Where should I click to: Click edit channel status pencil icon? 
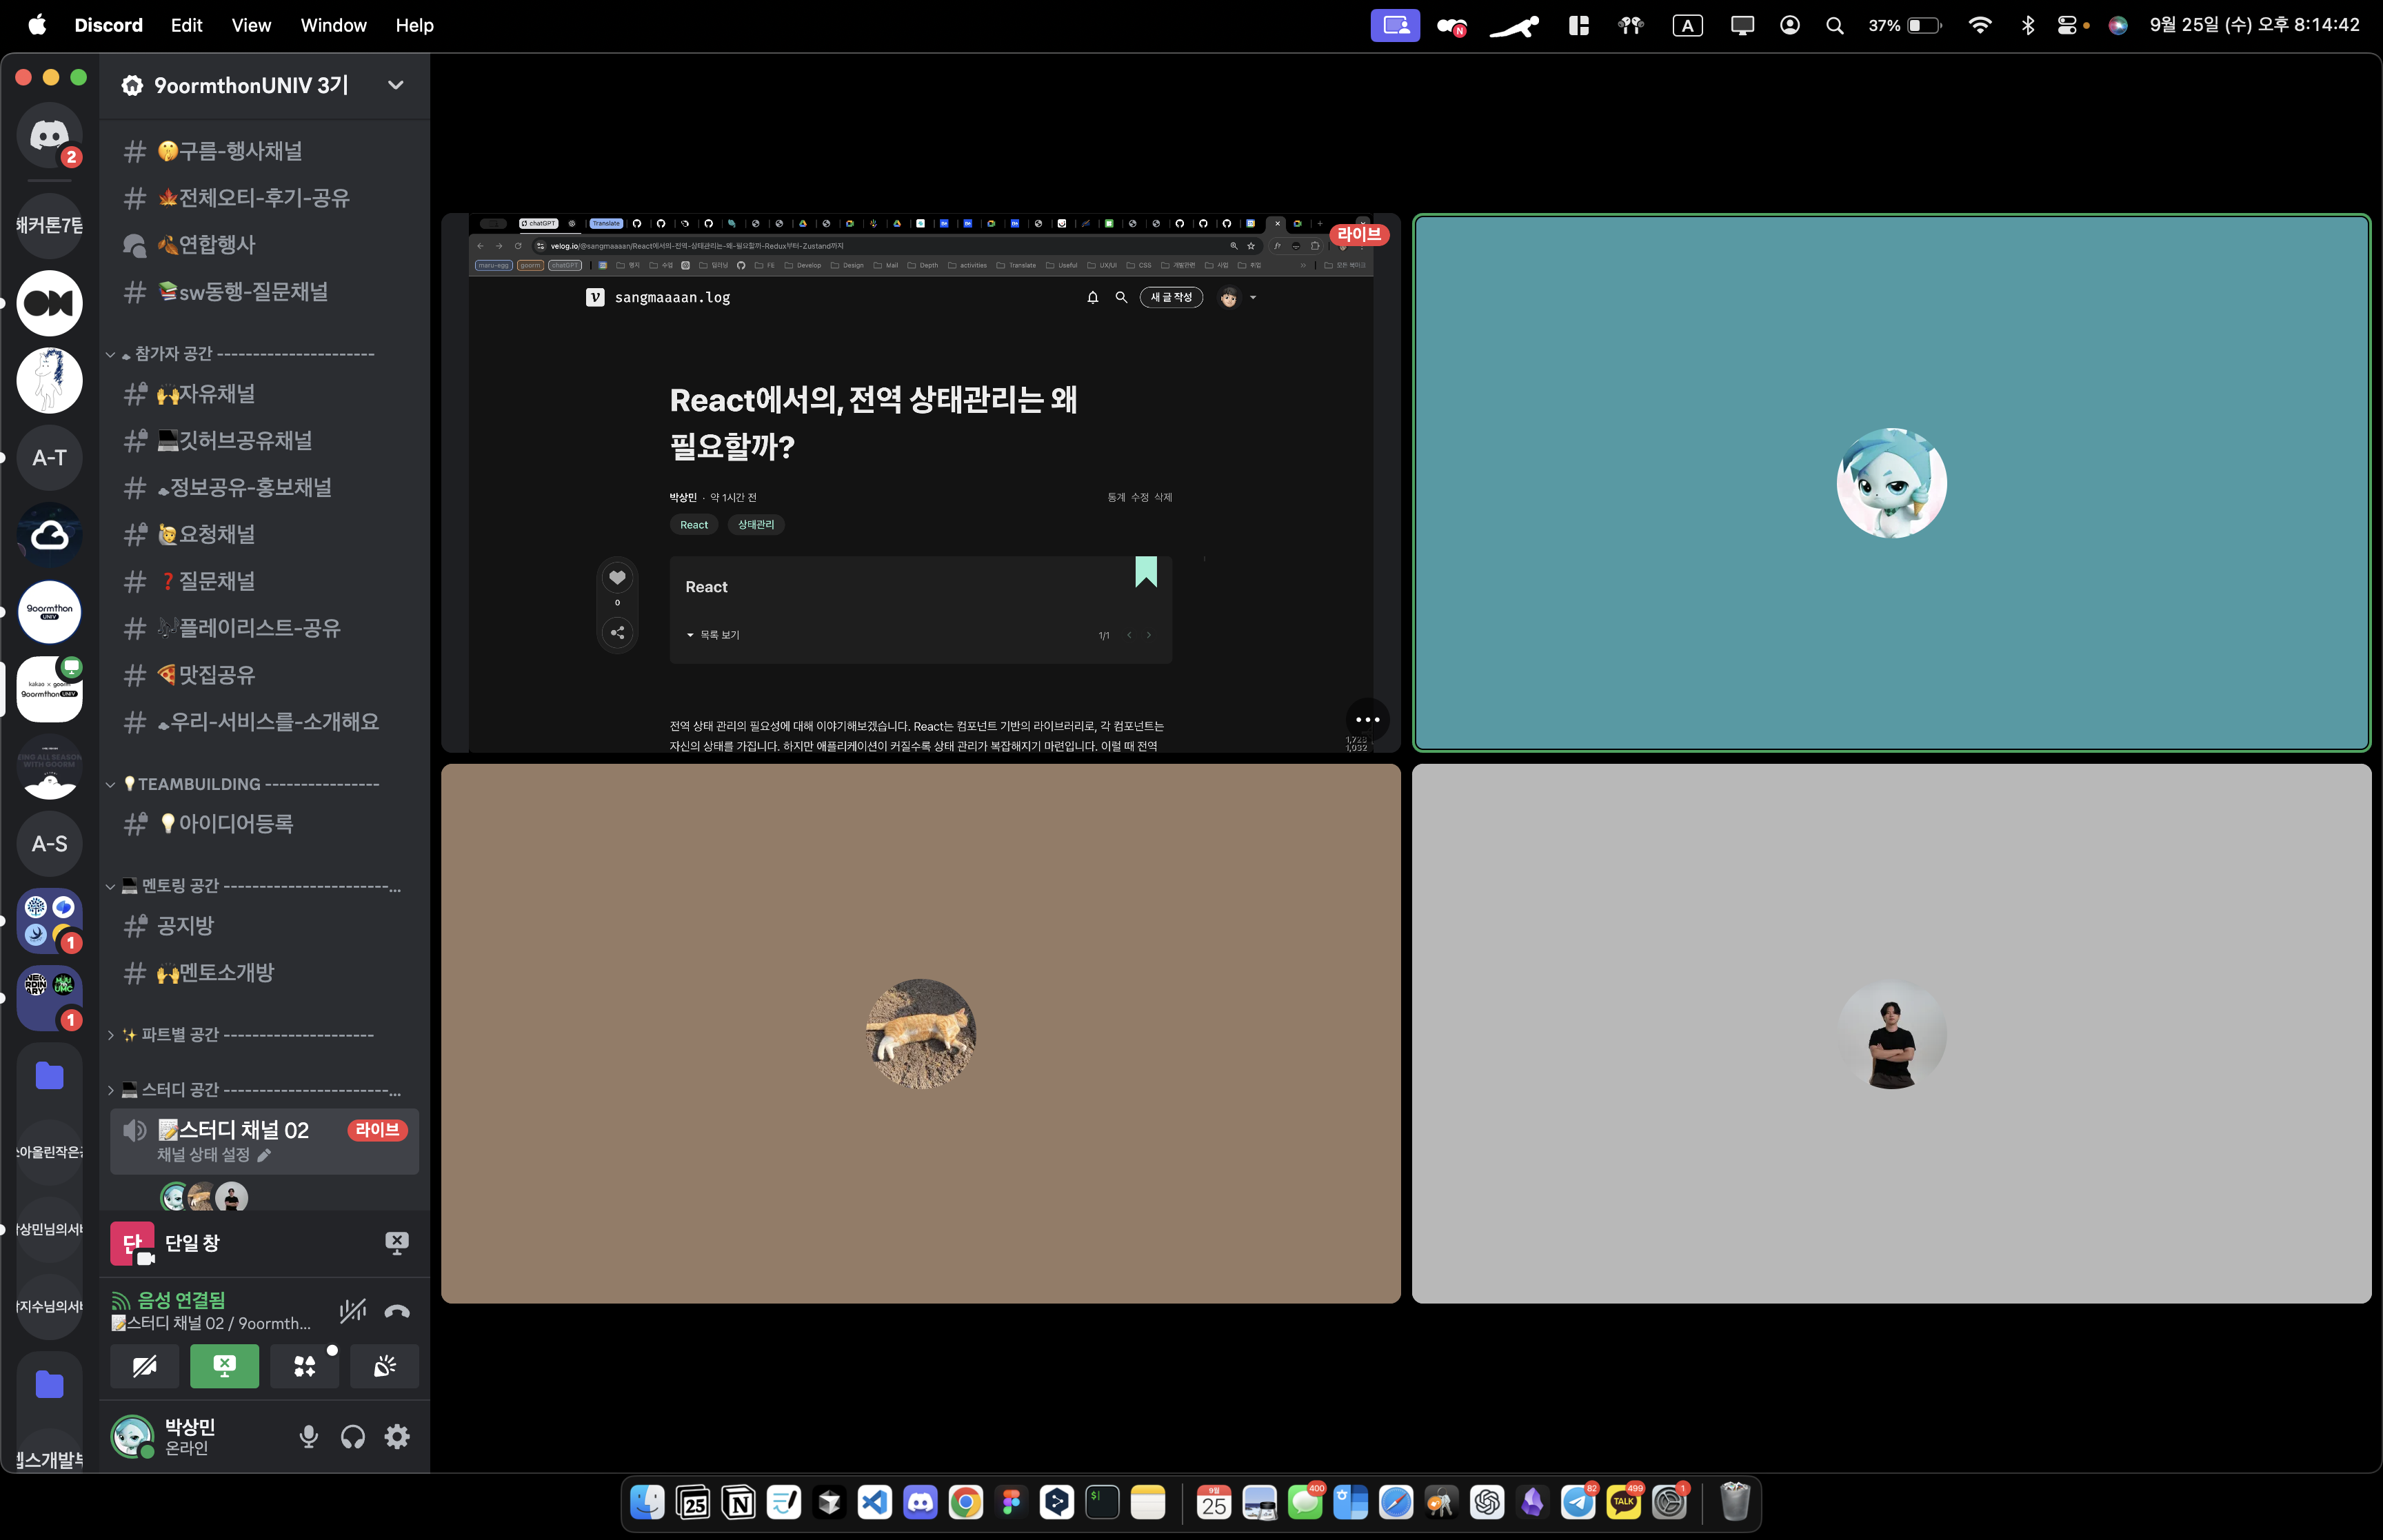(x=264, y=1155)
